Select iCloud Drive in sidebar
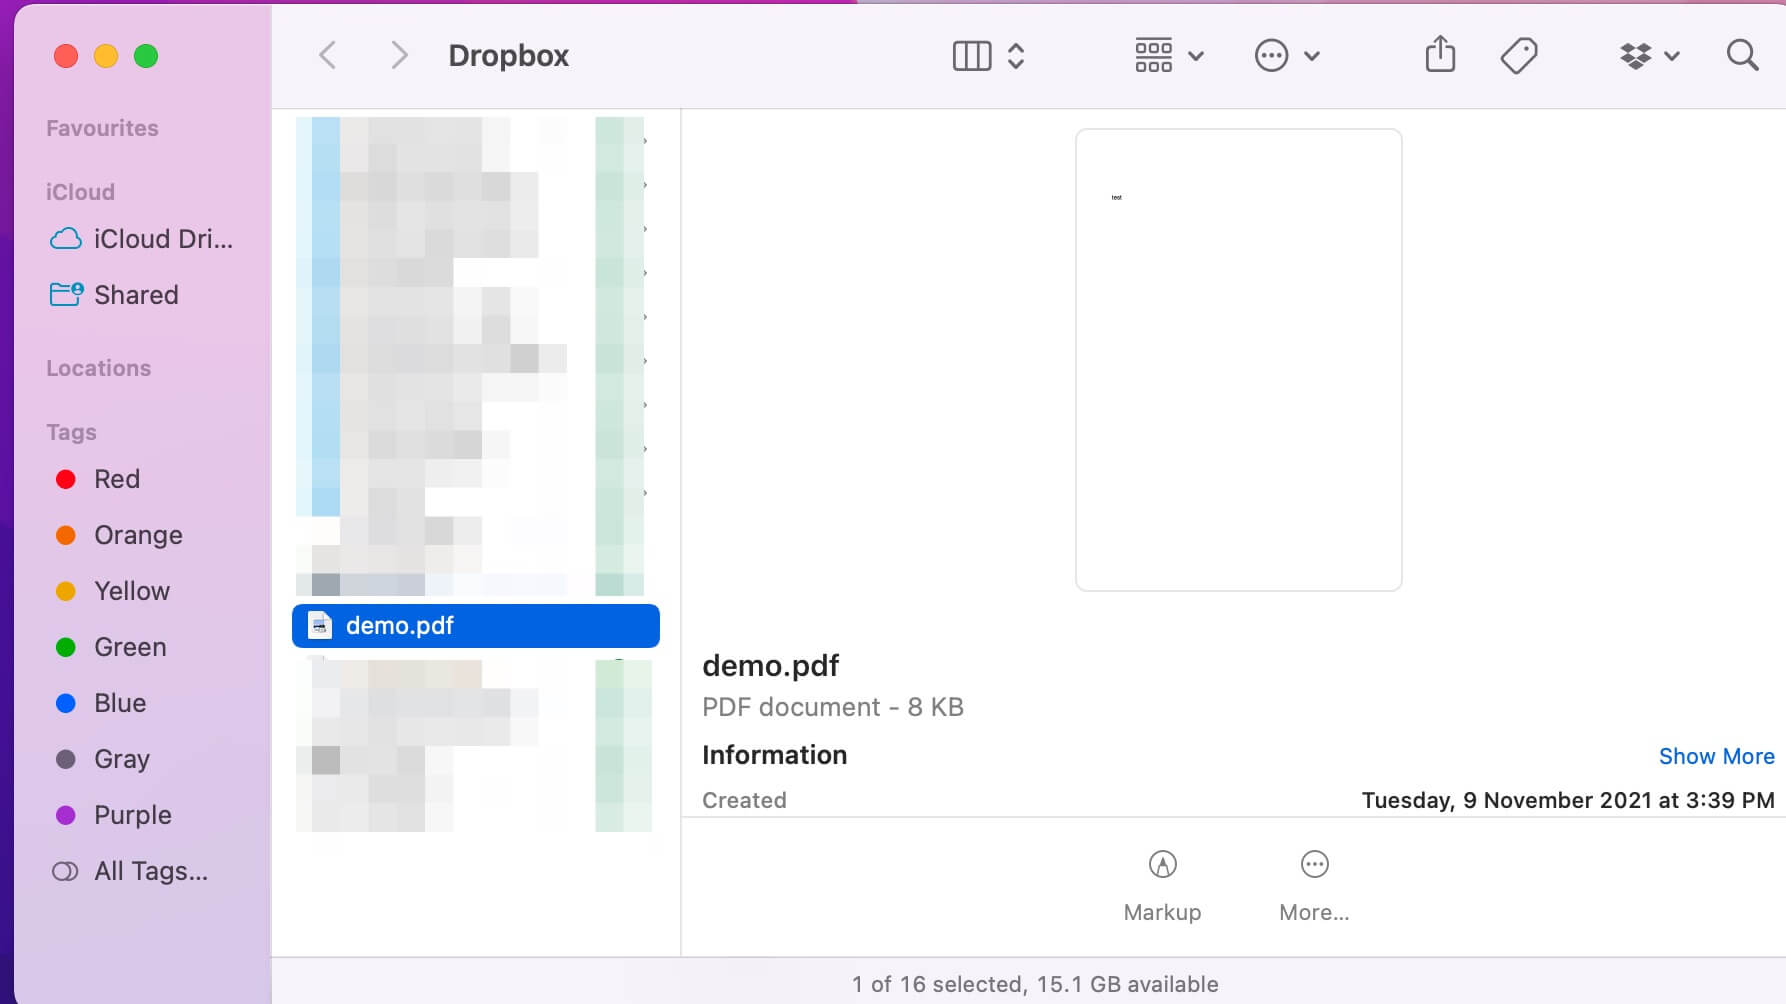1786x1004 pixels. click(x=141, y=239)
